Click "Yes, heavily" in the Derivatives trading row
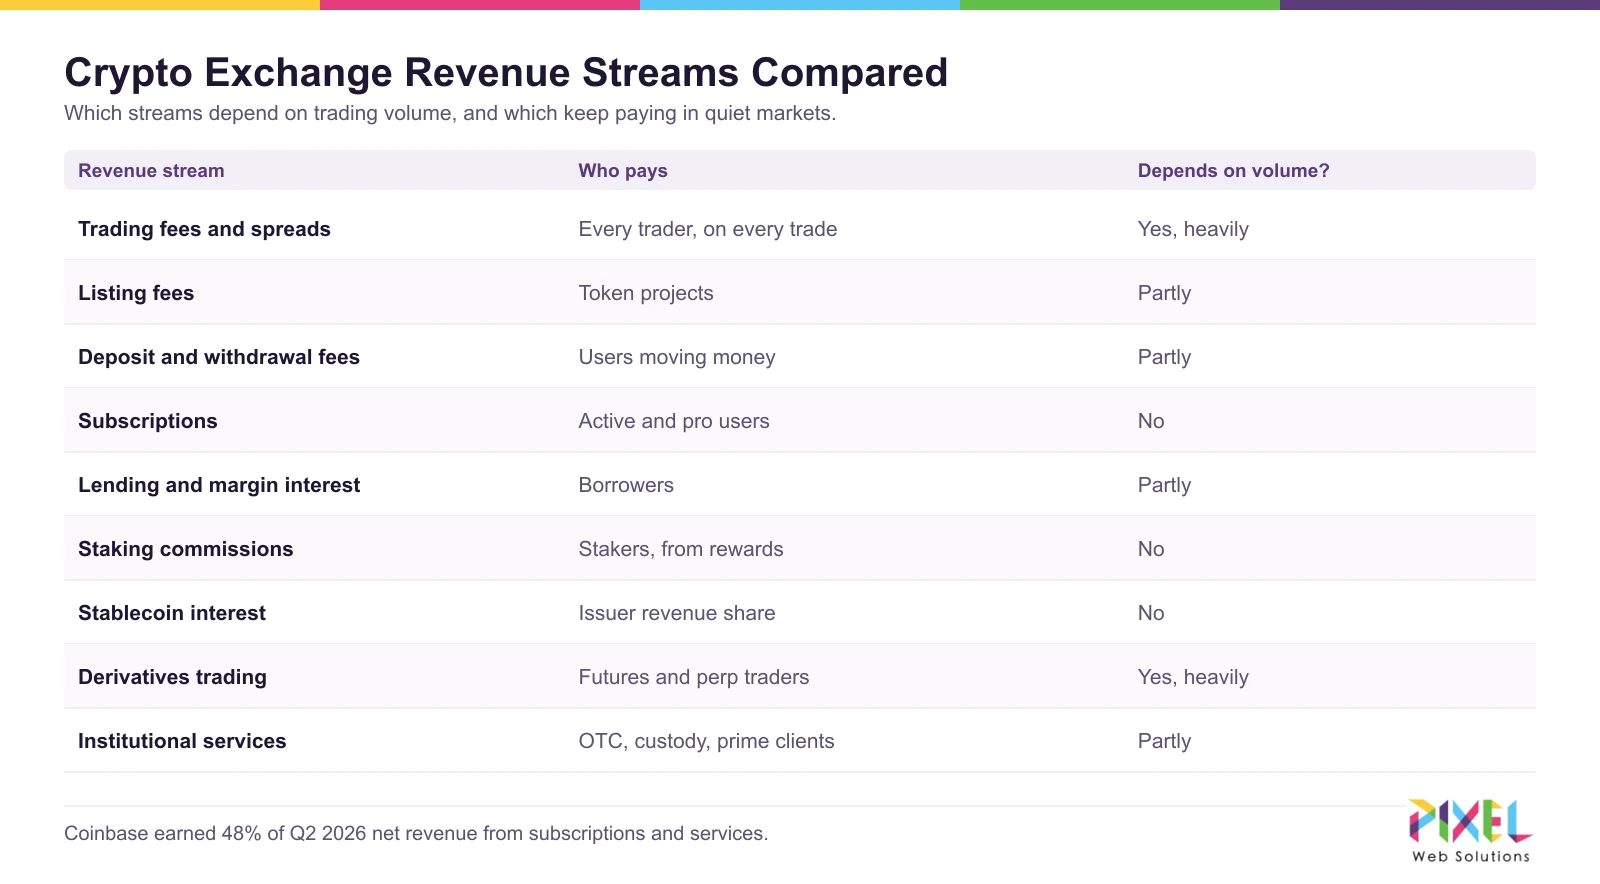Image resolution: width=1600 pixels, height=884 pixels. tap(1193, 677)
